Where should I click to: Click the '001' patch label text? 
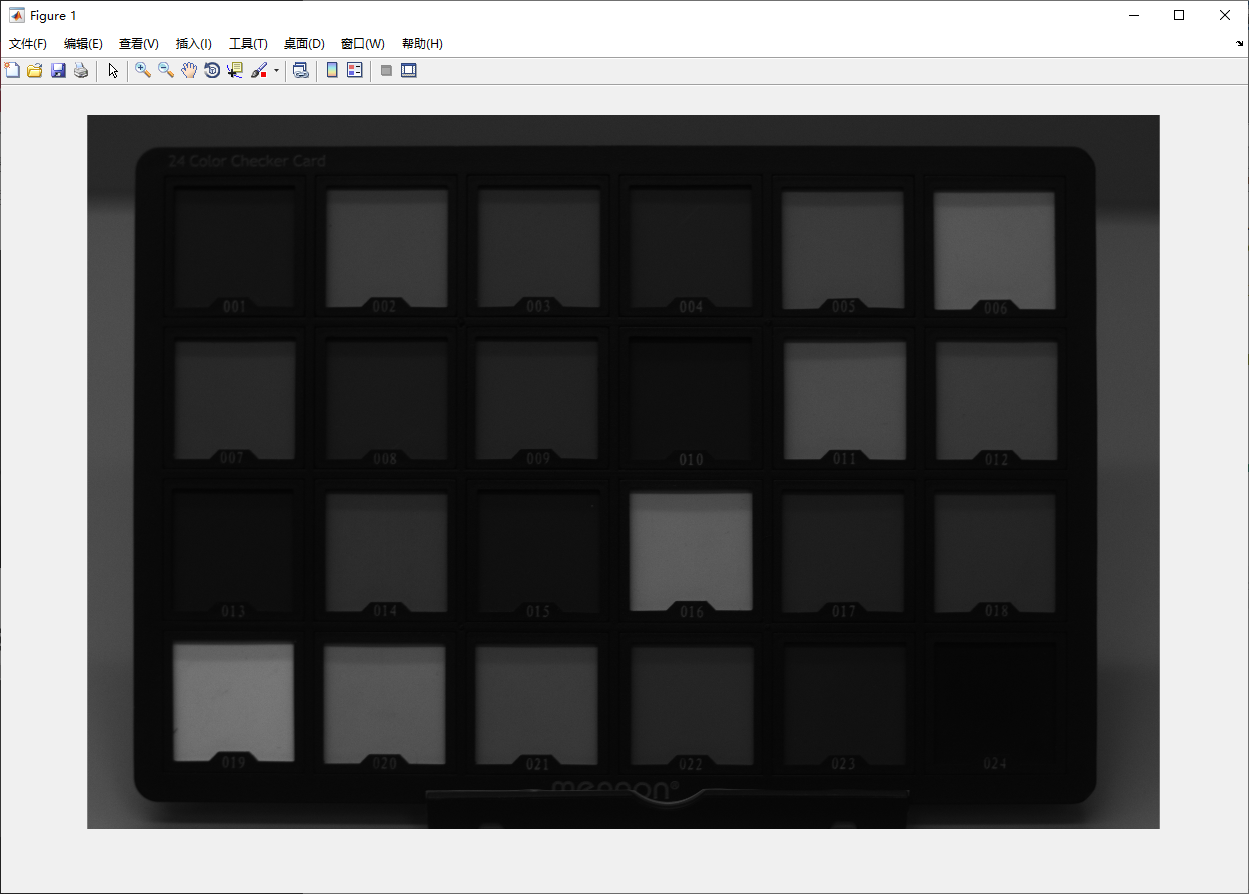point(234,307)
